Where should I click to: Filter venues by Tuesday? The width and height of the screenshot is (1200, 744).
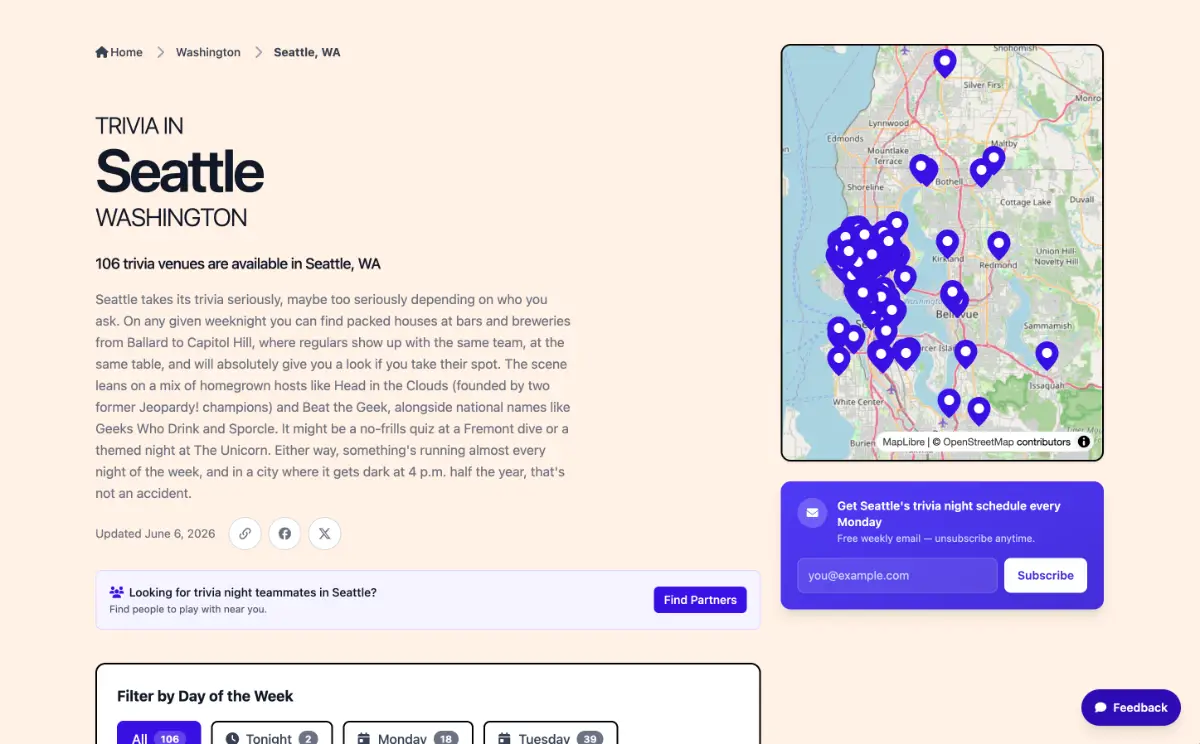tap(550, 733)
